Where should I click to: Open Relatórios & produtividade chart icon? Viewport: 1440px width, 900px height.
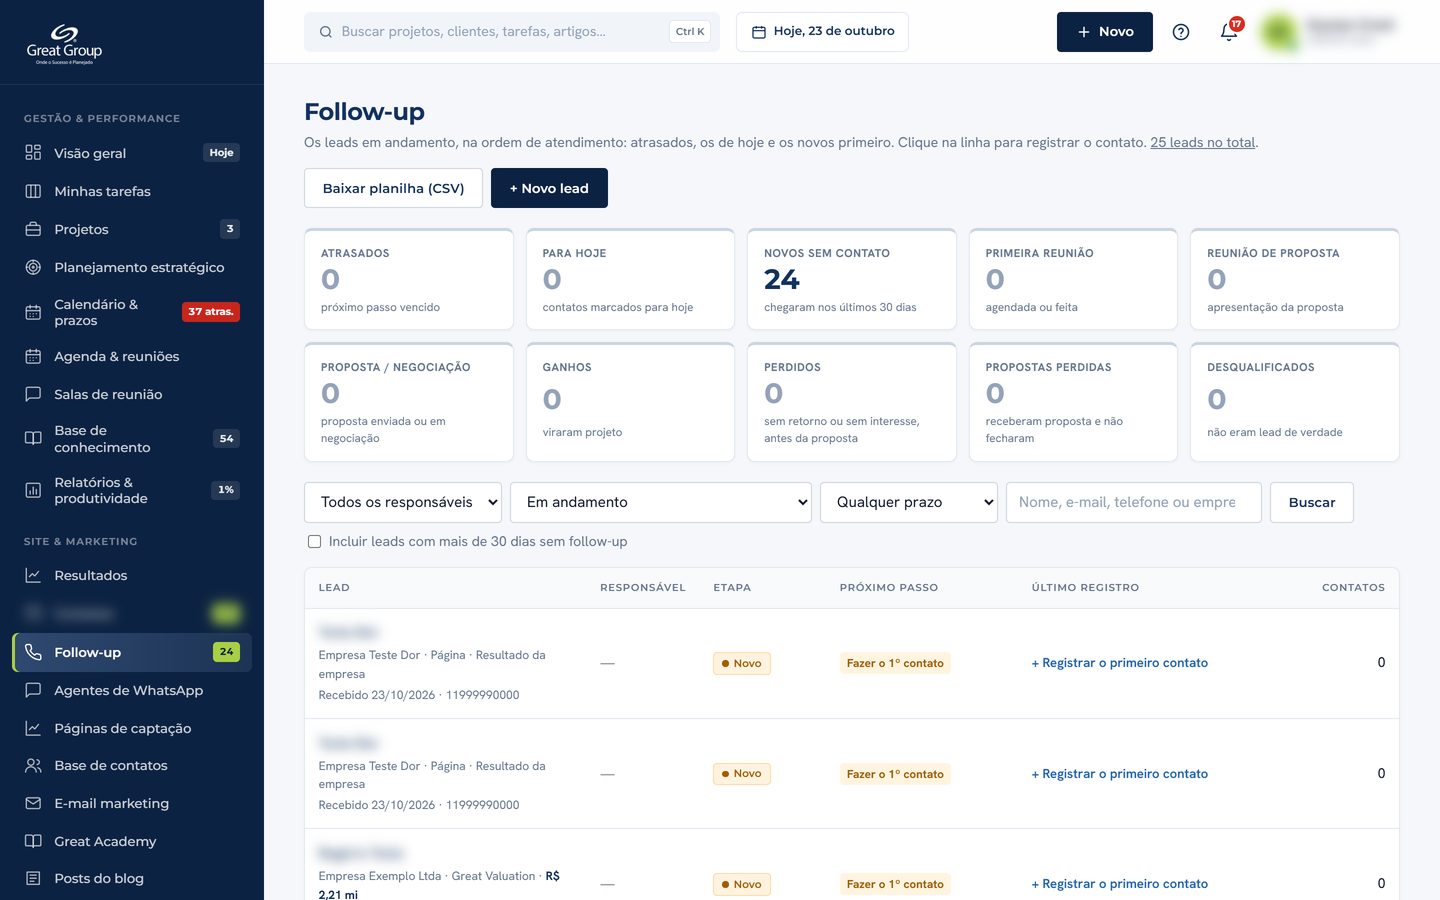click(33, 490)
